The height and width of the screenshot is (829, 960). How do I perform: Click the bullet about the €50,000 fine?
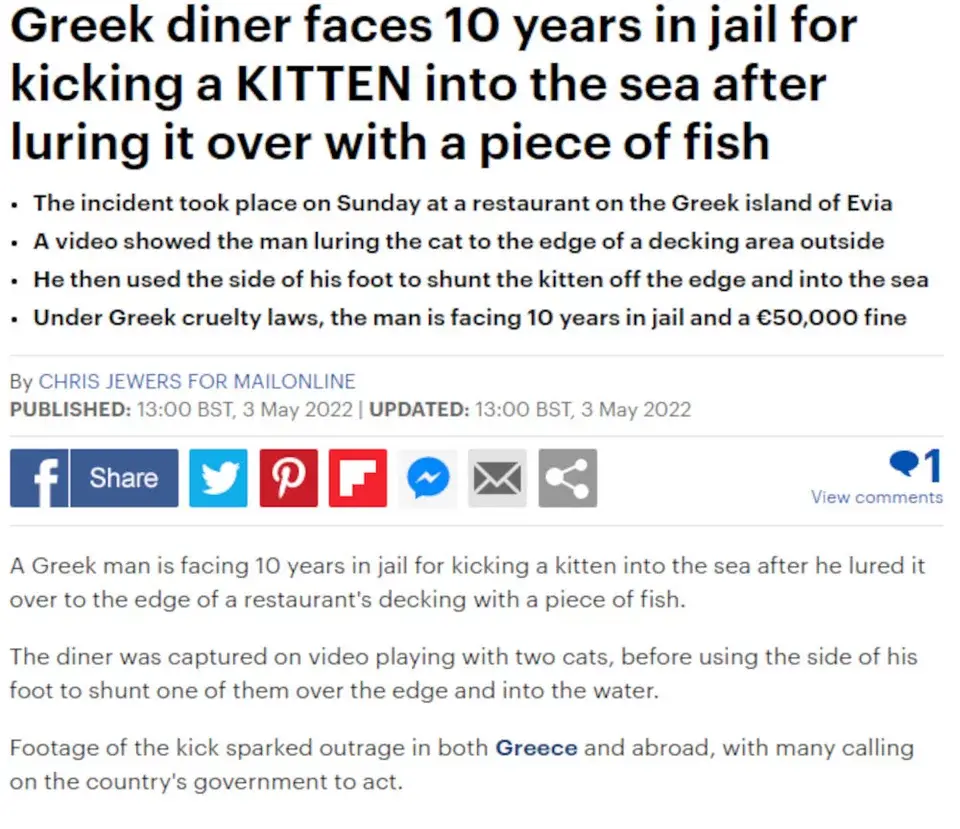pos(470,318)
